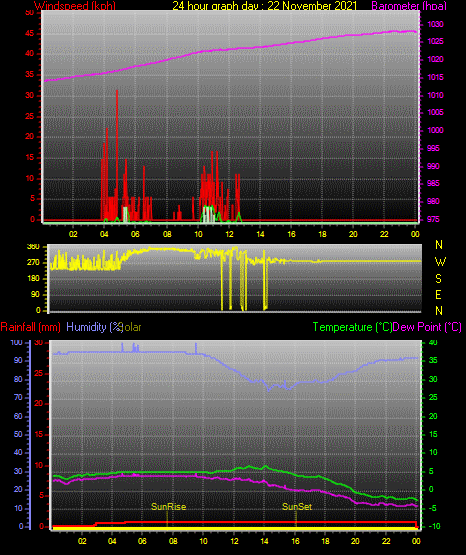This screenshot has height=555, width=466.
Task: Click the "S" compass label
Action: [x=438, y=279]
